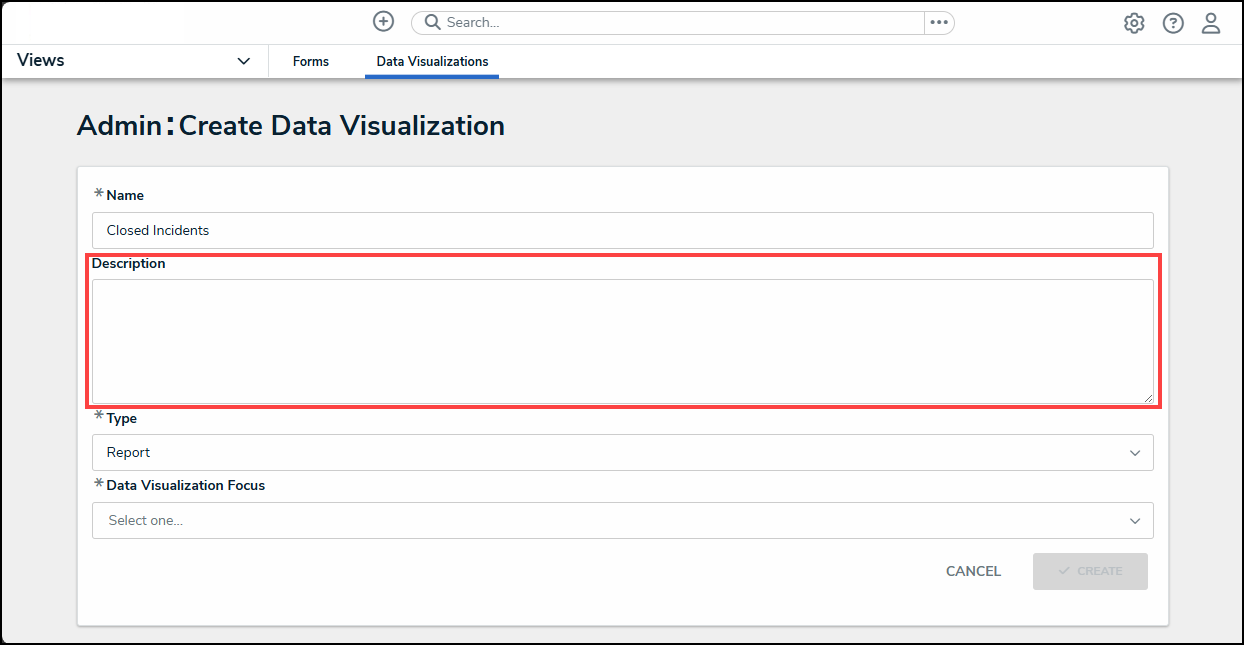This screenshot has width=1244, height=645.
Task: Grab the Description textarea resize handle
Action: 1148,398
